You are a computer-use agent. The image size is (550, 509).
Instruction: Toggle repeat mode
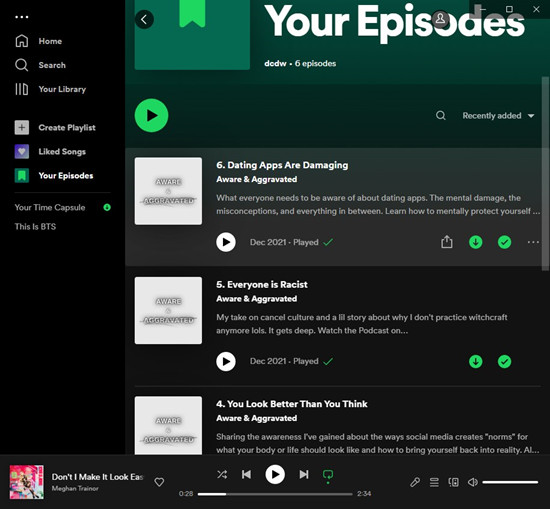[328, 475]
